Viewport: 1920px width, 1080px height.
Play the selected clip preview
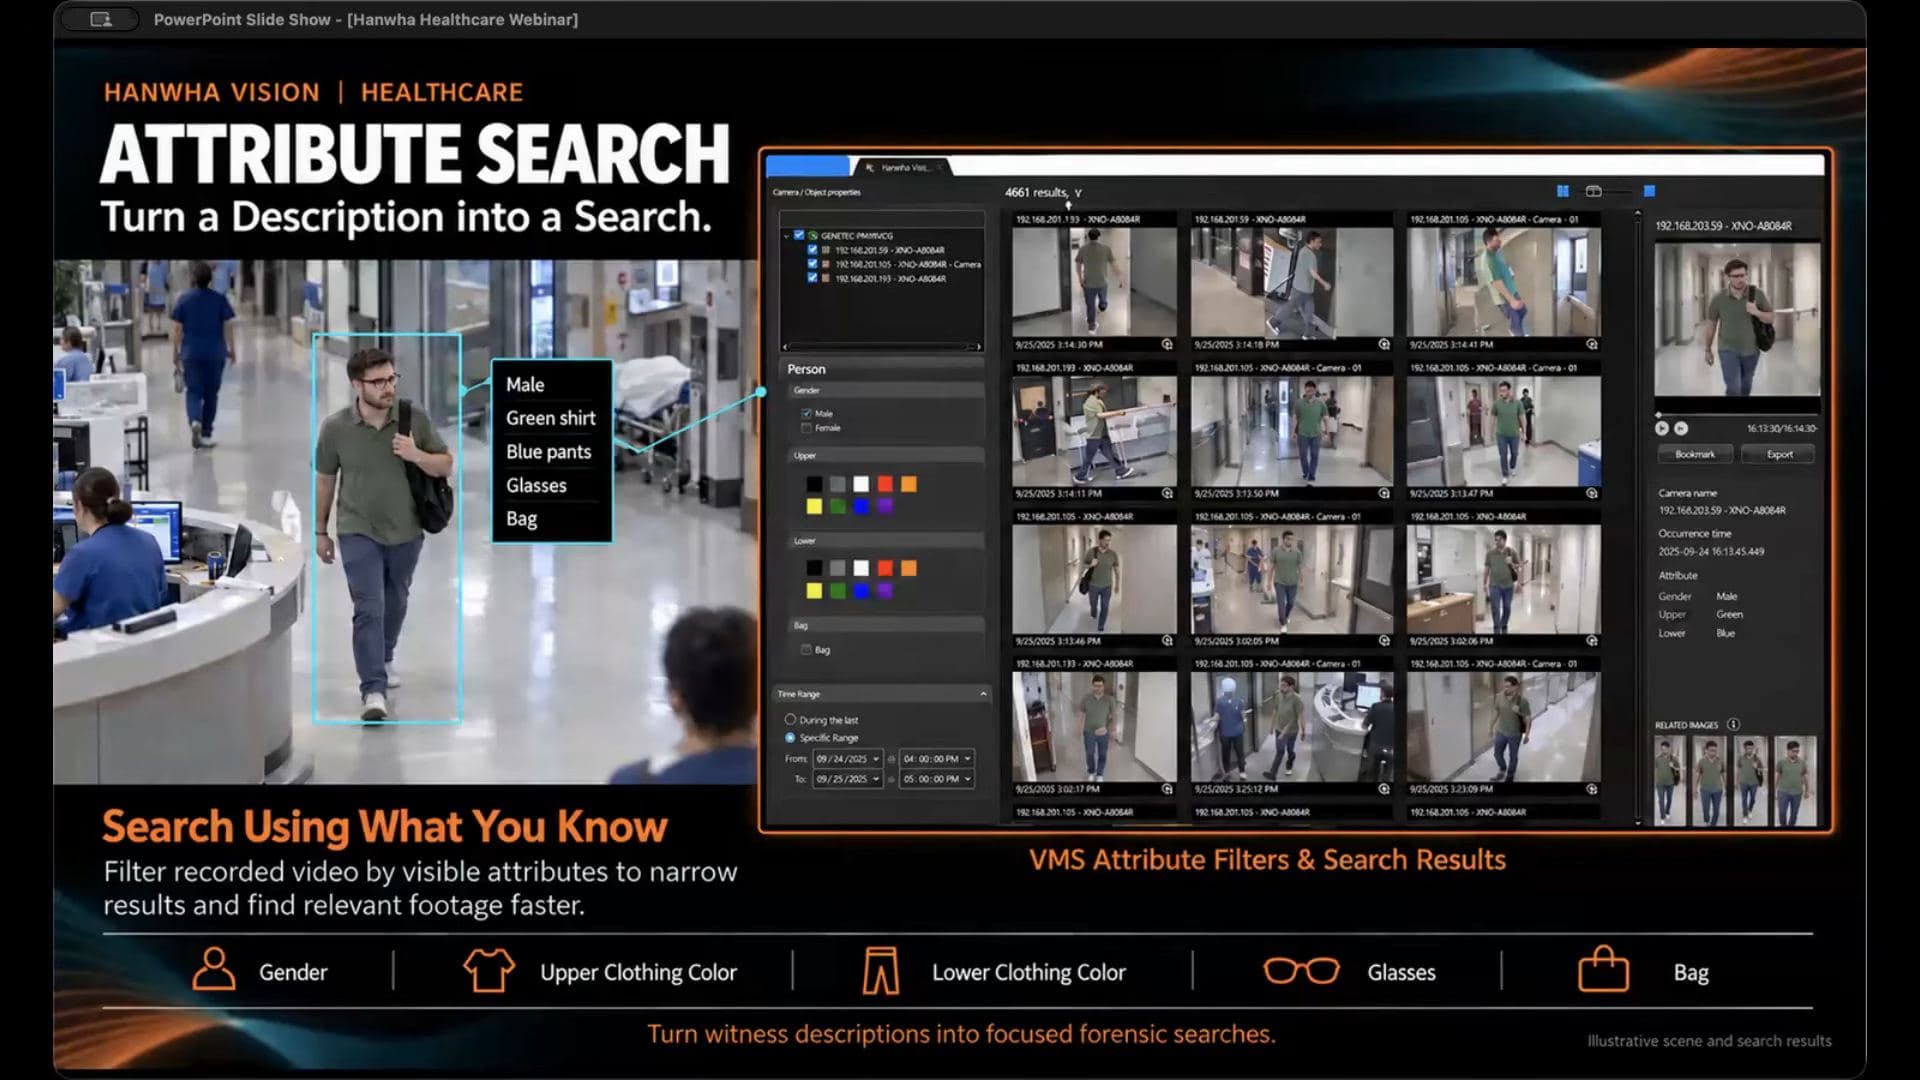coord(1662,428)
